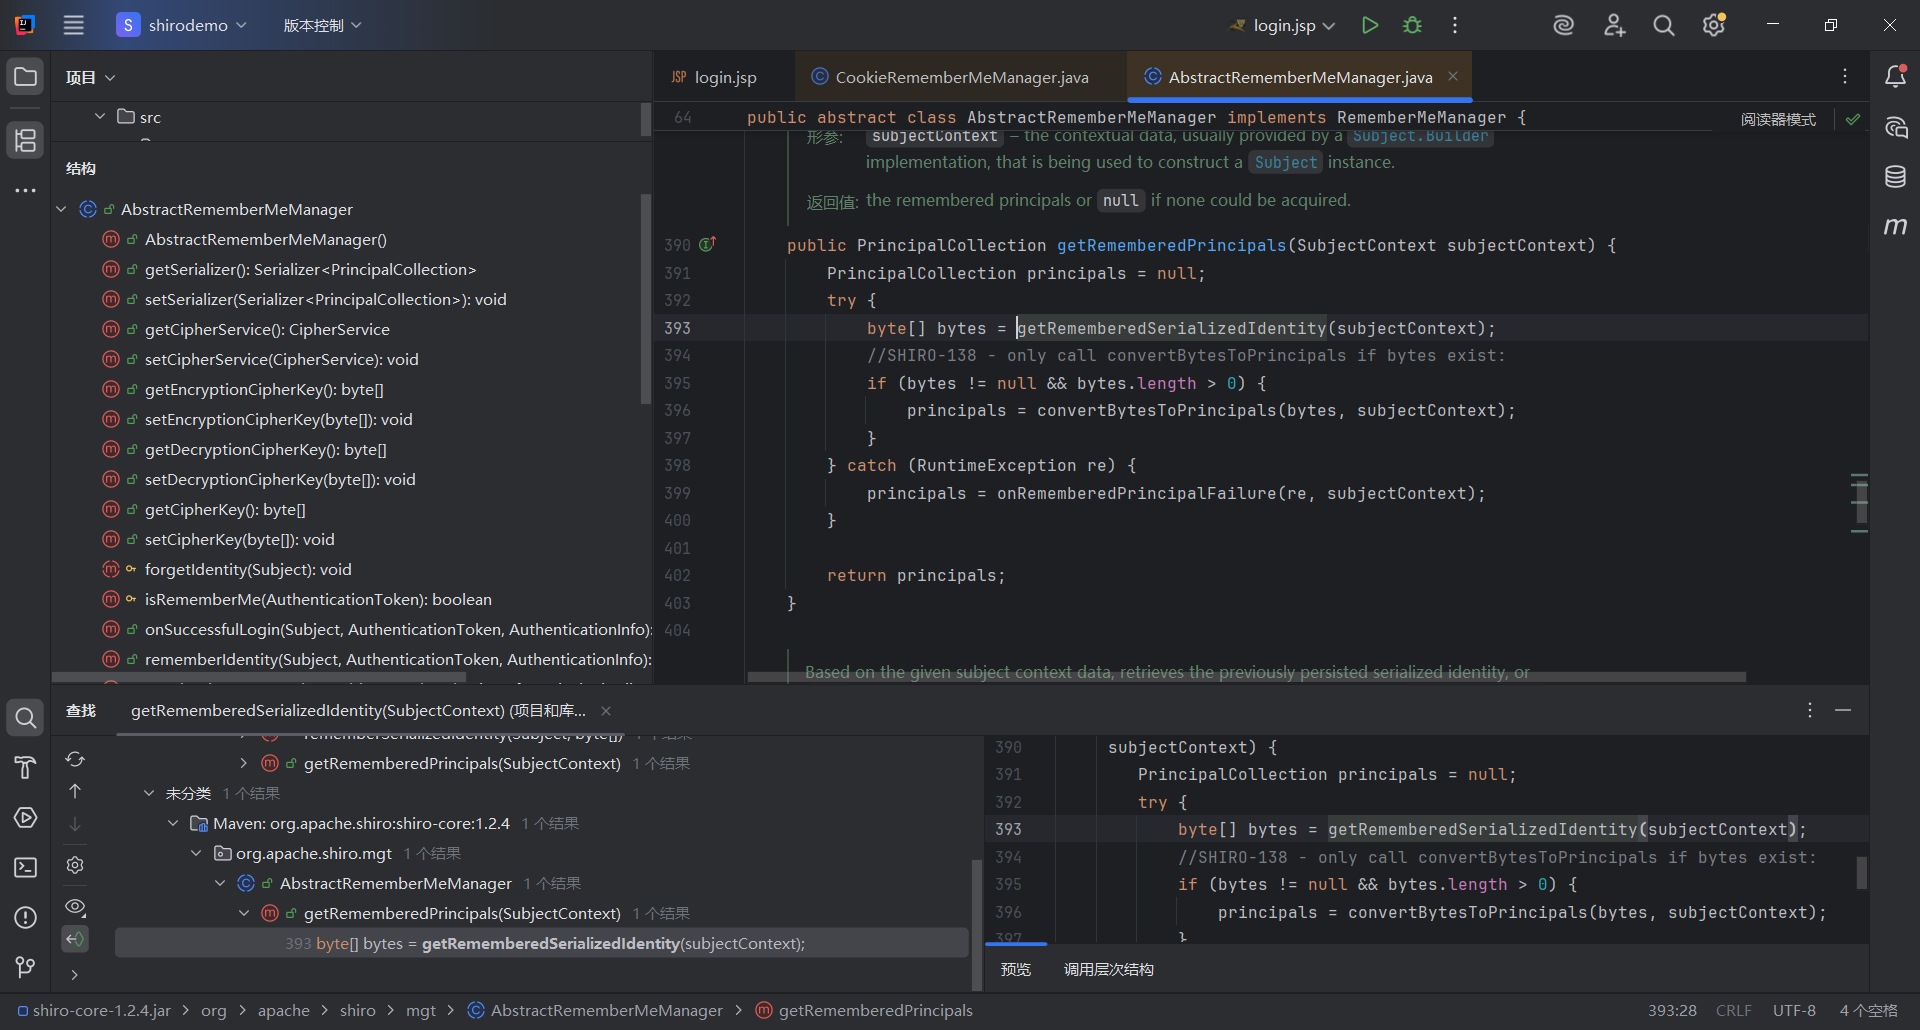Switch to the CookieRememberMeManager.java tab

(960, 77)
